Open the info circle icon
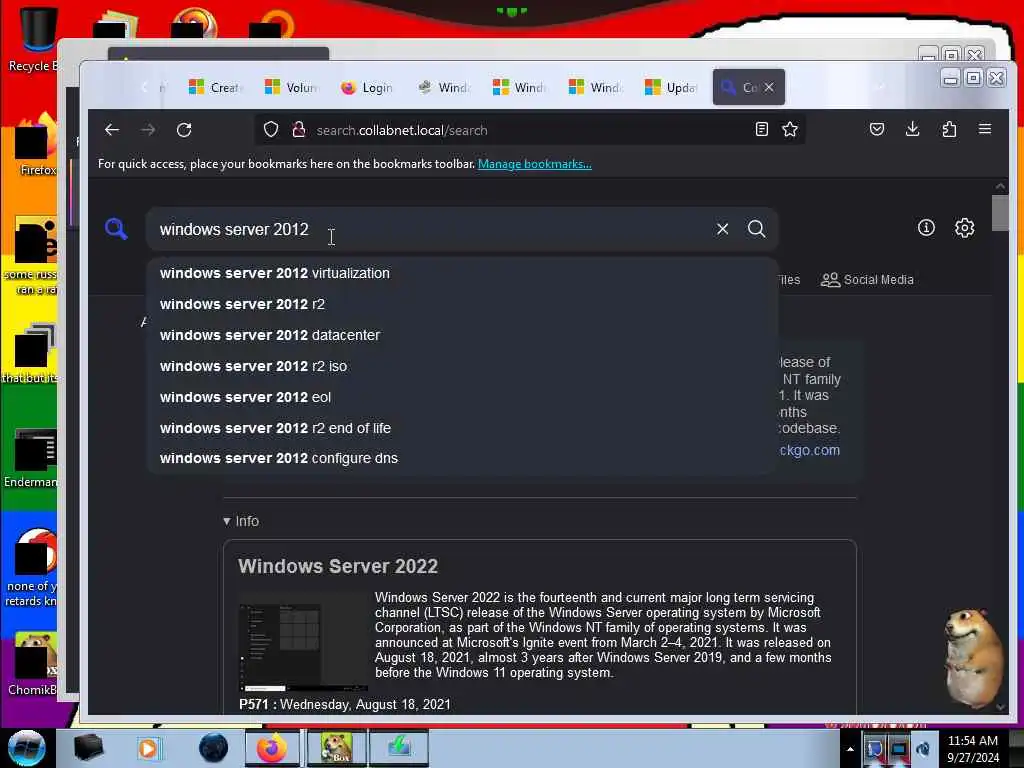This screenshot has width=1024, height=768. point(926,227)
